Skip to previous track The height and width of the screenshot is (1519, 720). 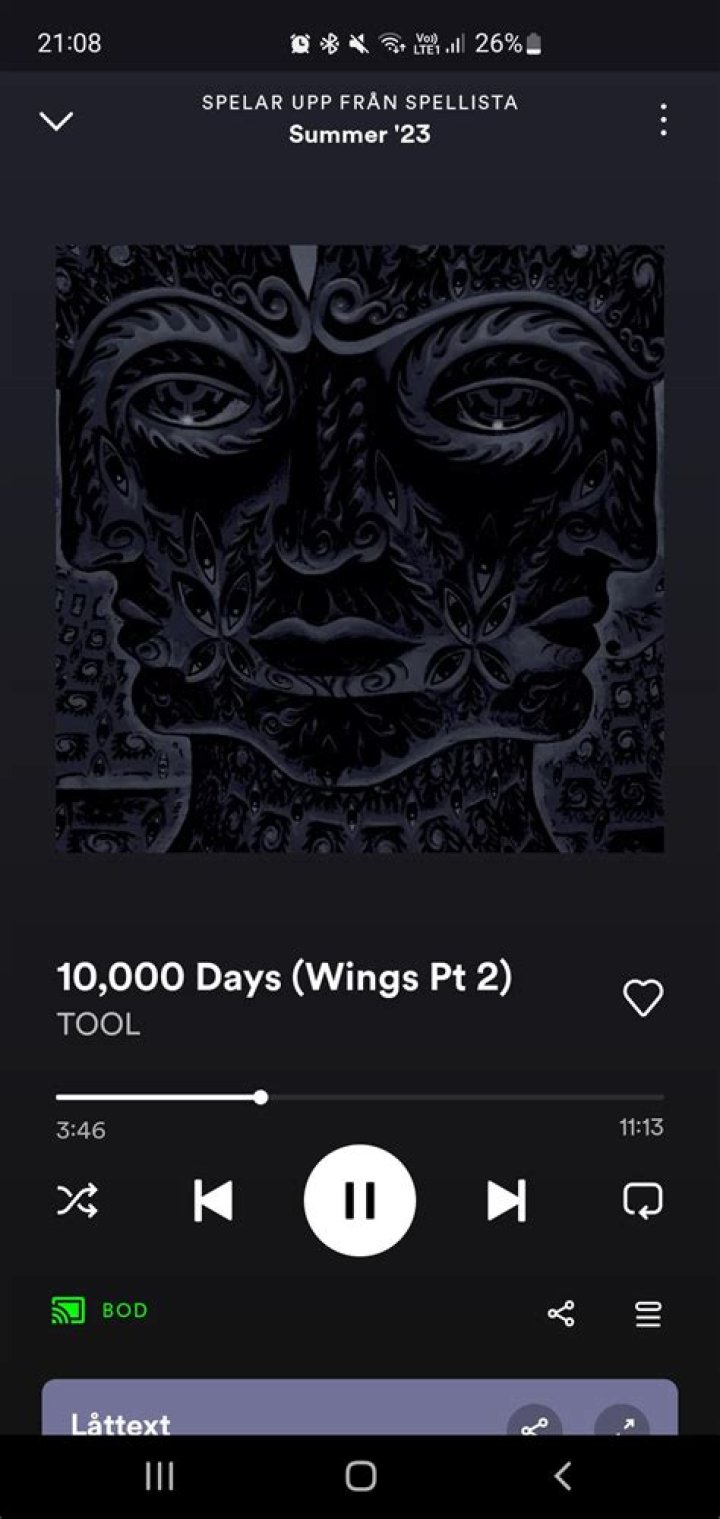point(213,1200)
